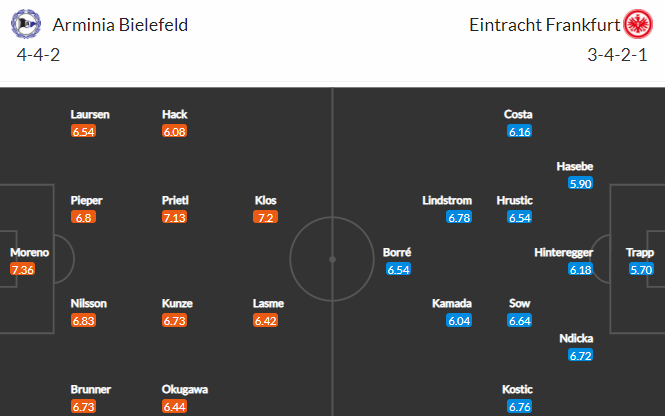Viewport: 665px width, 416px height.
Task: Select goalkeeper Trapp on the pitch
Action: pos(641,252)
